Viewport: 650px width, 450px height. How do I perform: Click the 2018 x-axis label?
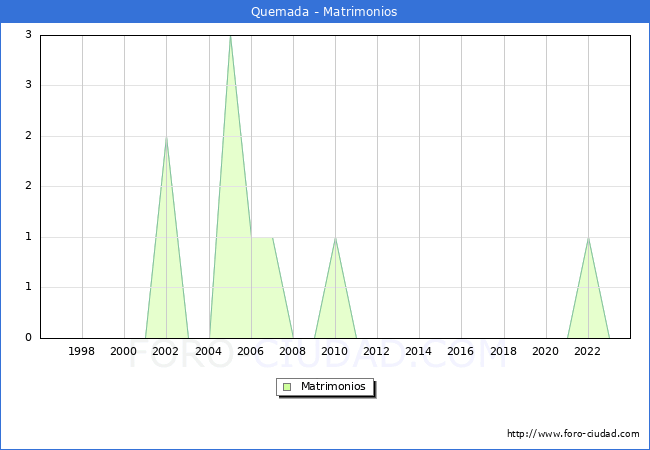[503, 351]
